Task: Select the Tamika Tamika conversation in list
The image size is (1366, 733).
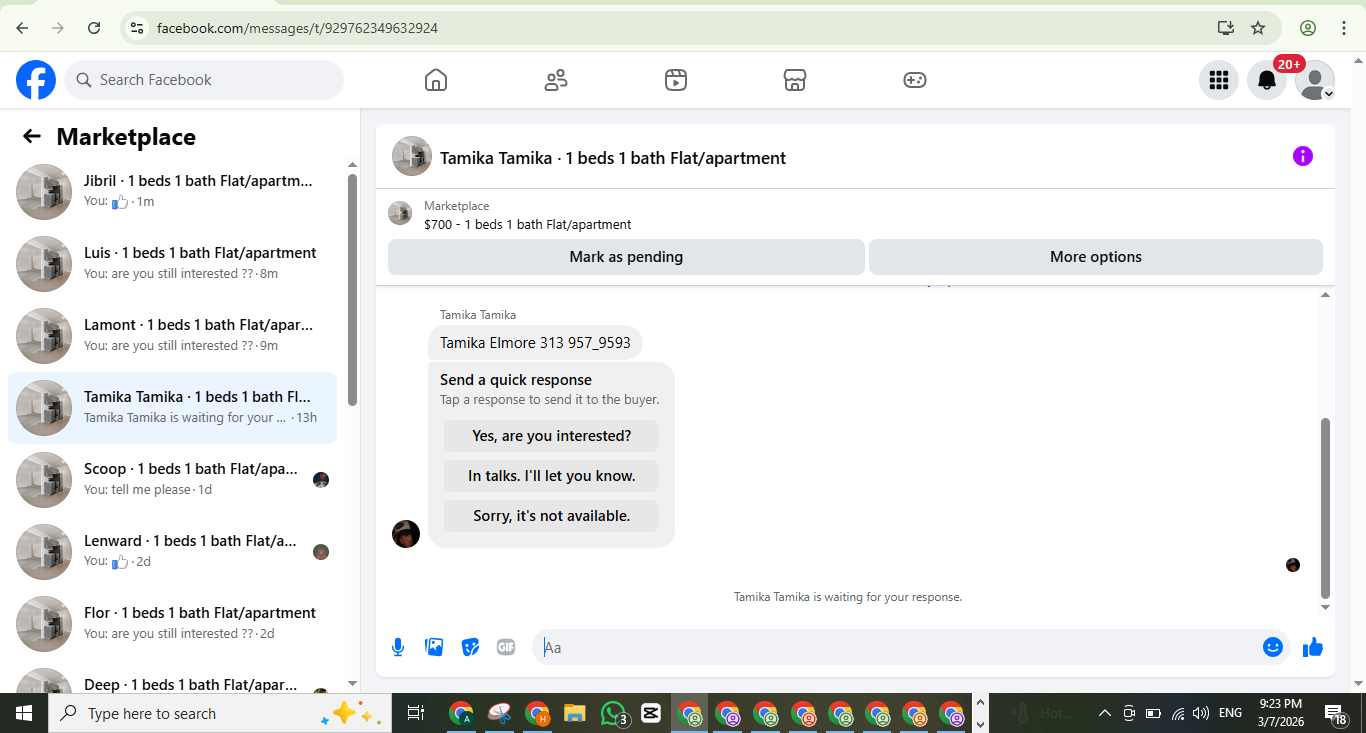Action: tap(172, 407)
